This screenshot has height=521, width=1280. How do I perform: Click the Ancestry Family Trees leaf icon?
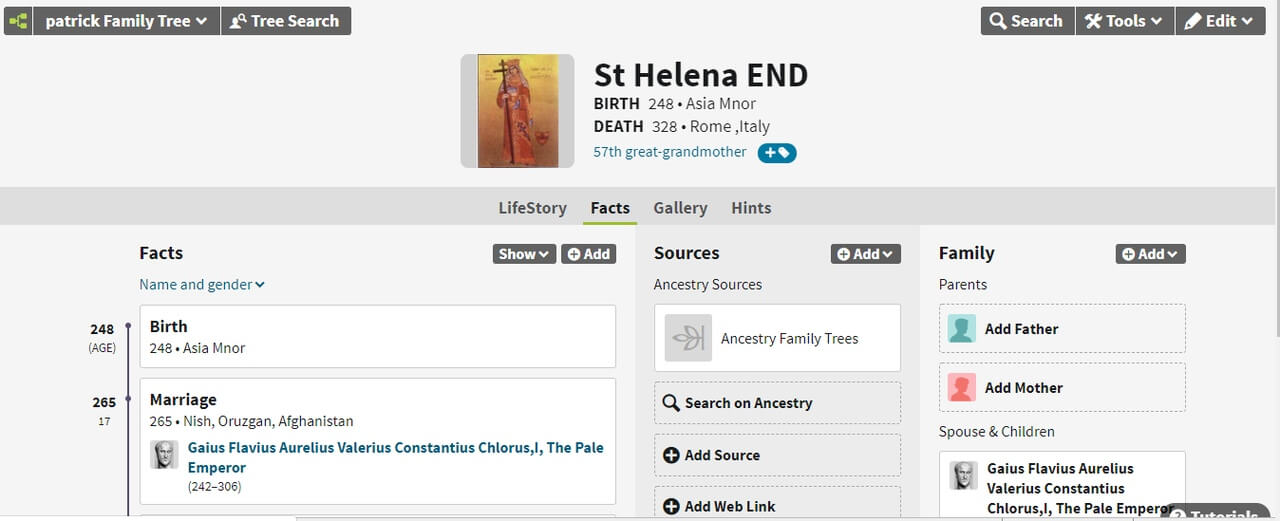[688, 338]
